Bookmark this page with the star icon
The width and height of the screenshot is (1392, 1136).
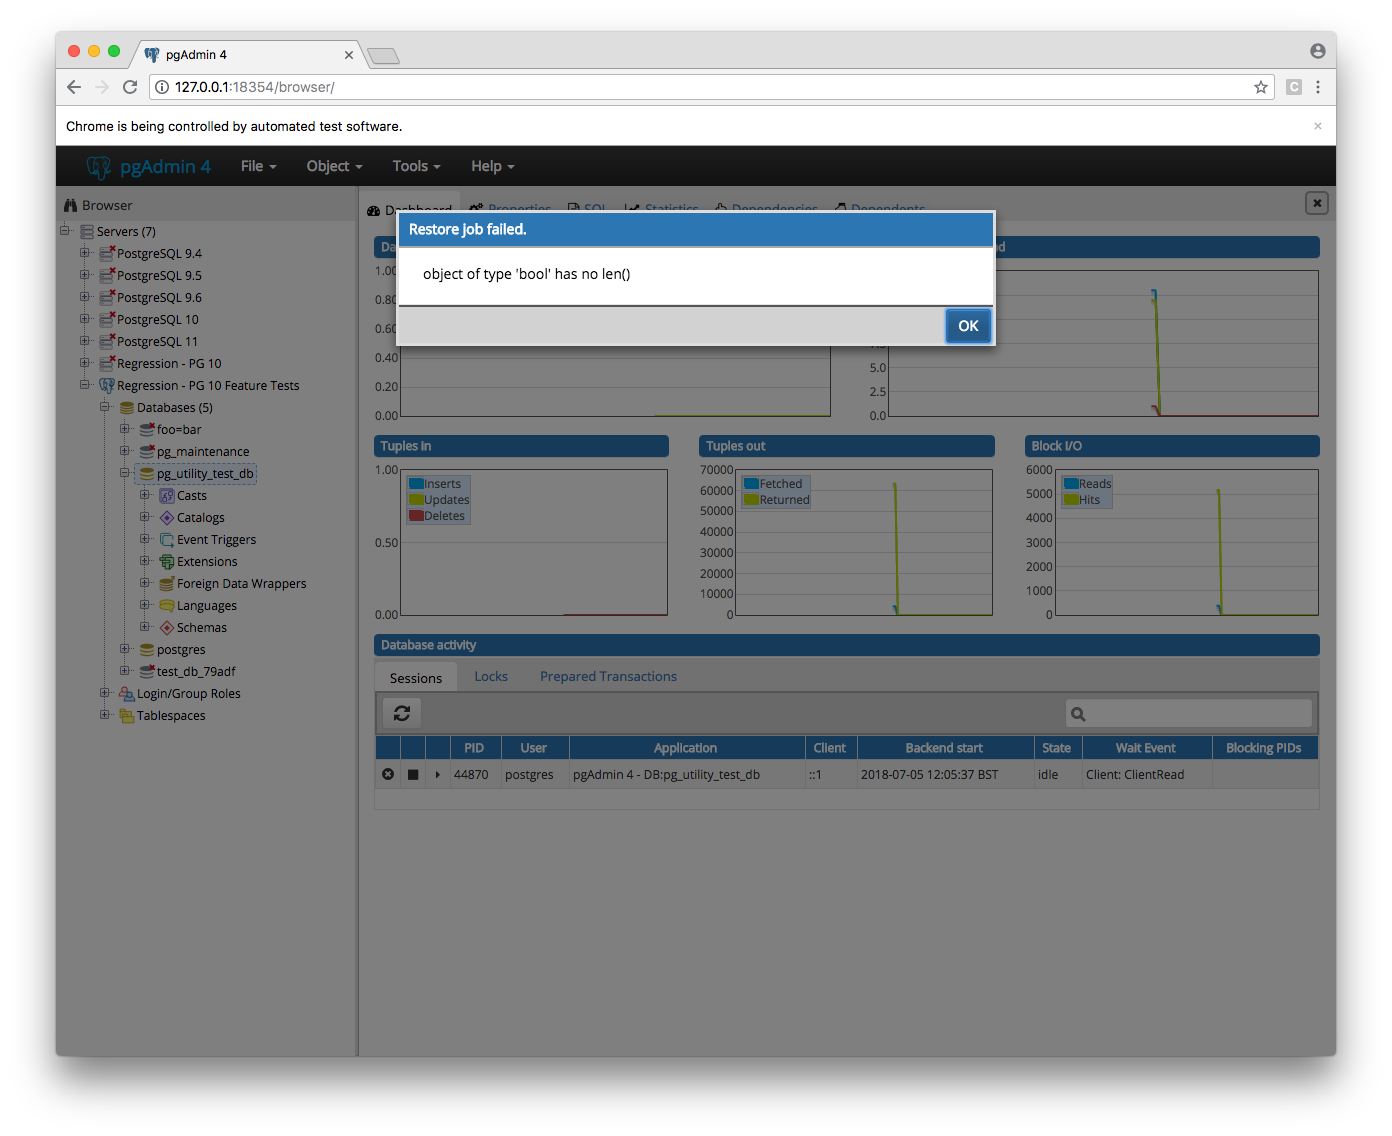click(x=1261, y=87)
